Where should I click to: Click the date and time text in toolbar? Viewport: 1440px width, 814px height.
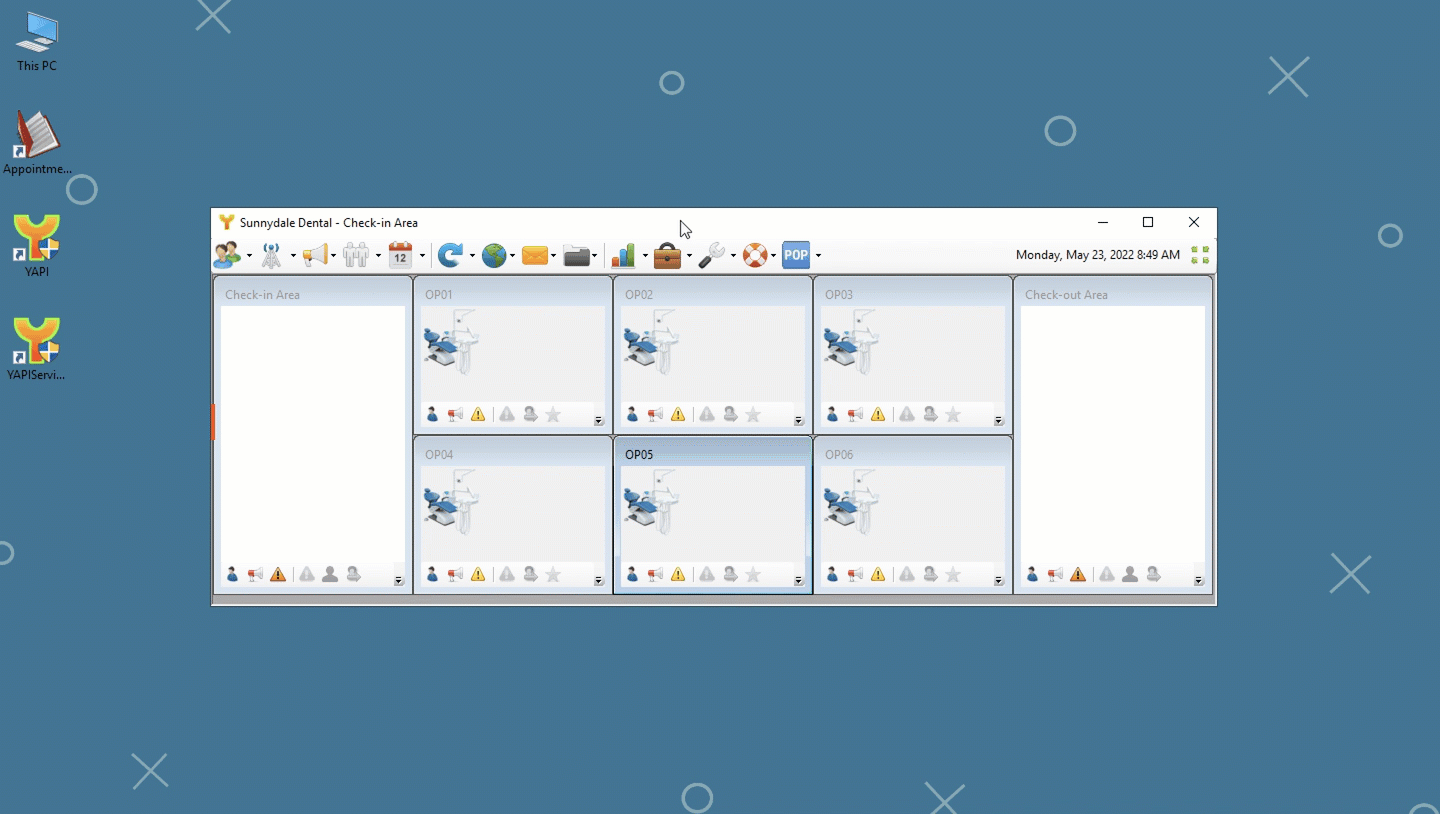coord(1098,255)
